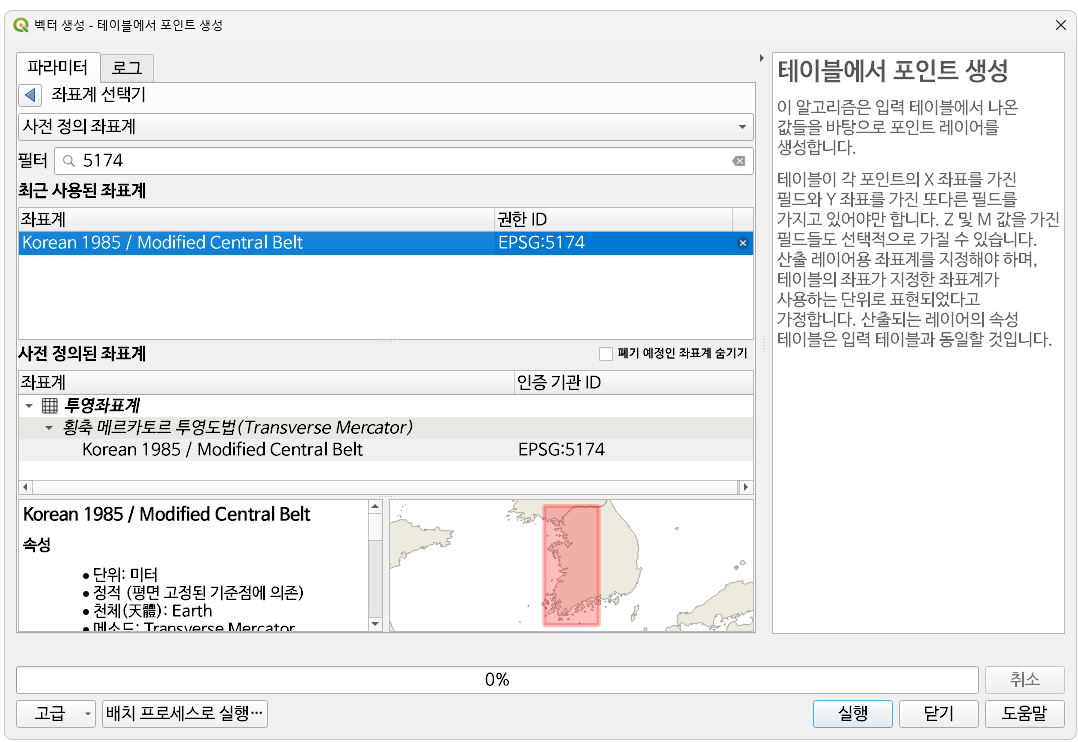Viewport: 1078px width, 742px height.
Task: Open the 고급 dropdown arrow
Action: (87, 714)
